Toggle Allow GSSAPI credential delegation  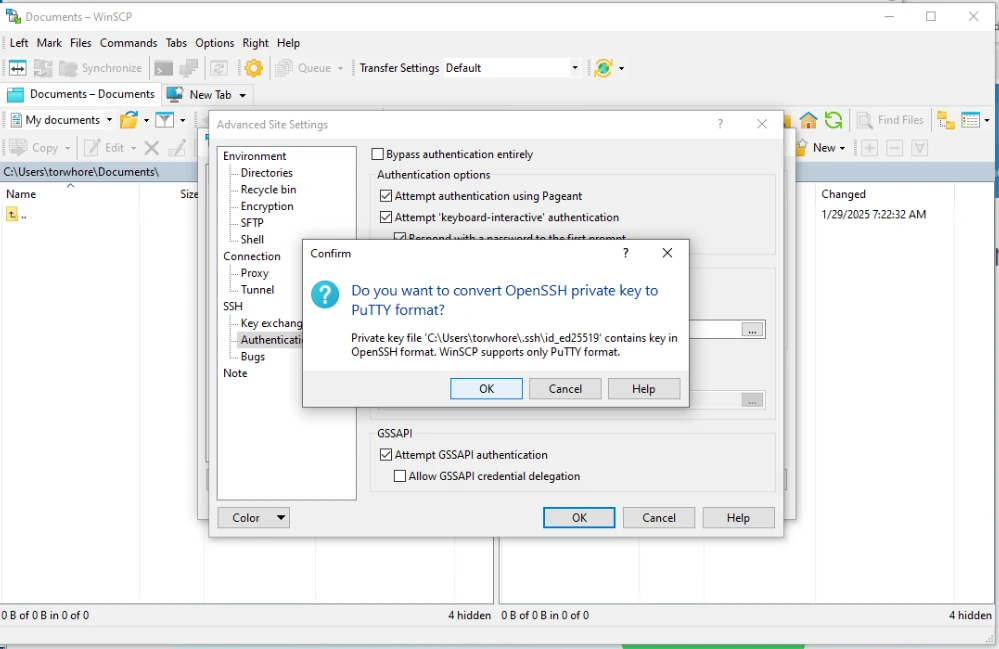400,477
